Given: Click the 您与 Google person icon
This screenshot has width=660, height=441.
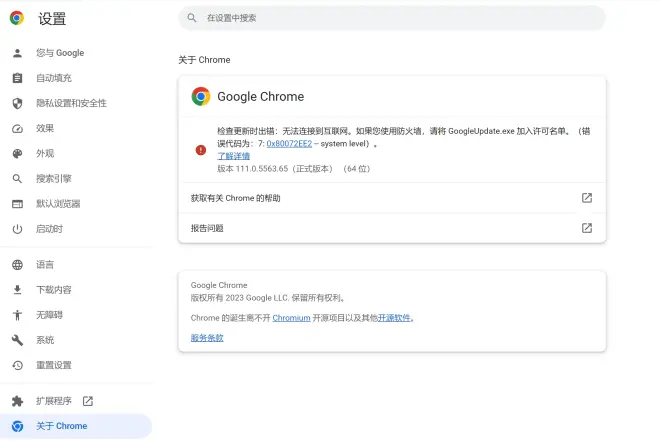Looking at the screenshot, I should click(17, 53).
